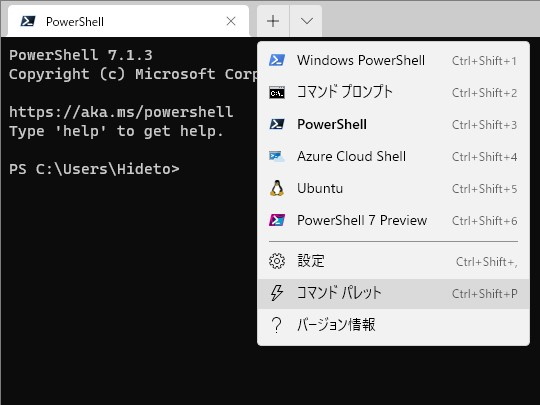Screen dimensions: 540x405
Task: Open Windows PowerShell profile
Action: (x=393, y=60)
